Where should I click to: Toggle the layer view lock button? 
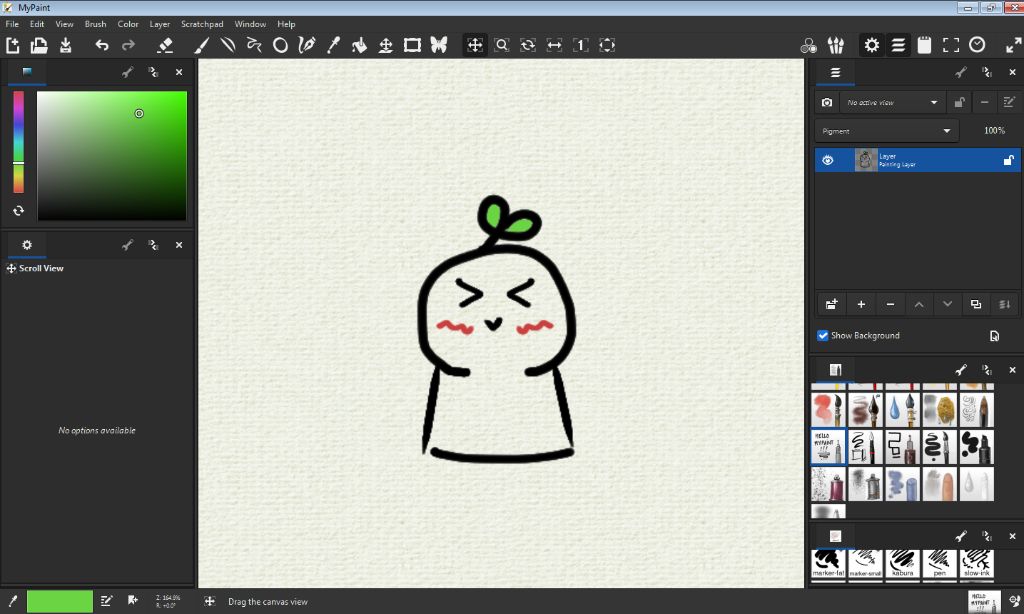(959, 103)
